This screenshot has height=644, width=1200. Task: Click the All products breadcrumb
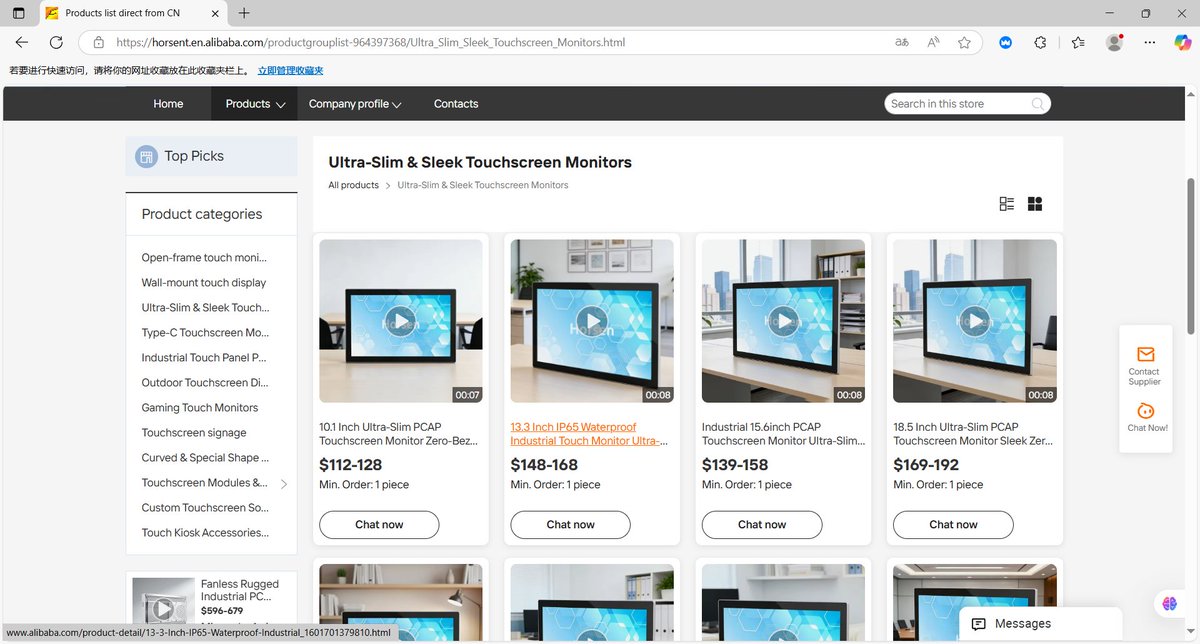click(x=353, y=185)
